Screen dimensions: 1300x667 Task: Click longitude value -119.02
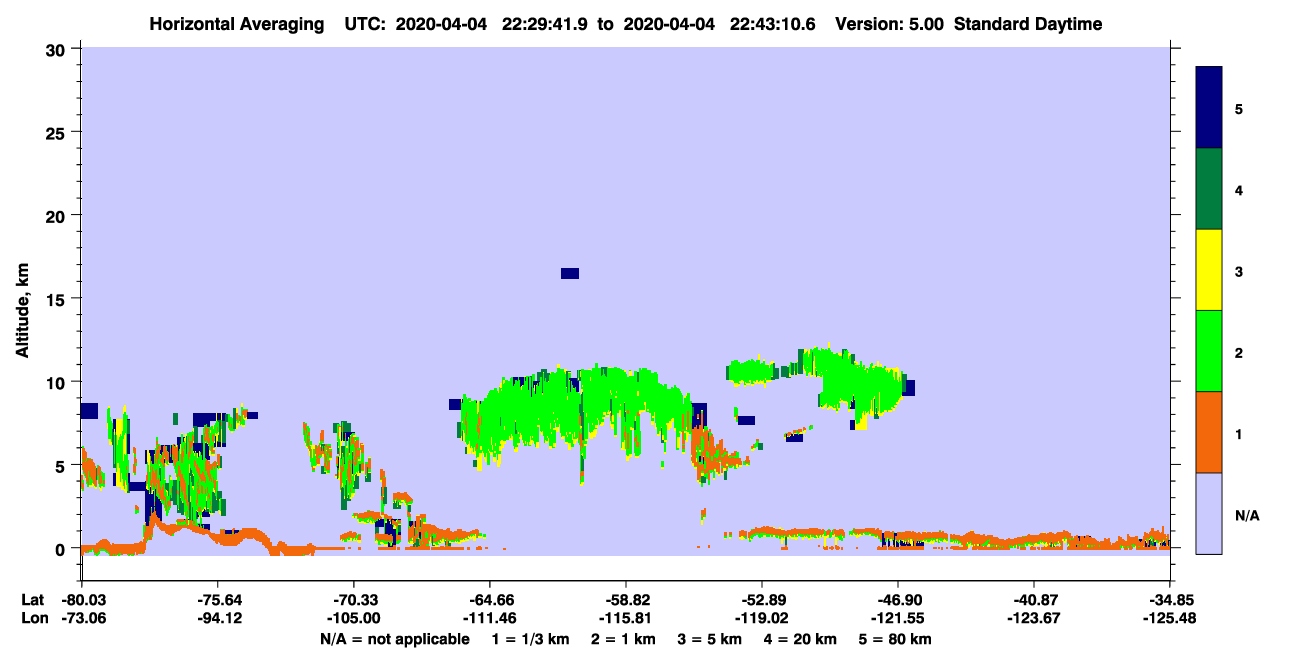click(x=761, y=618)
